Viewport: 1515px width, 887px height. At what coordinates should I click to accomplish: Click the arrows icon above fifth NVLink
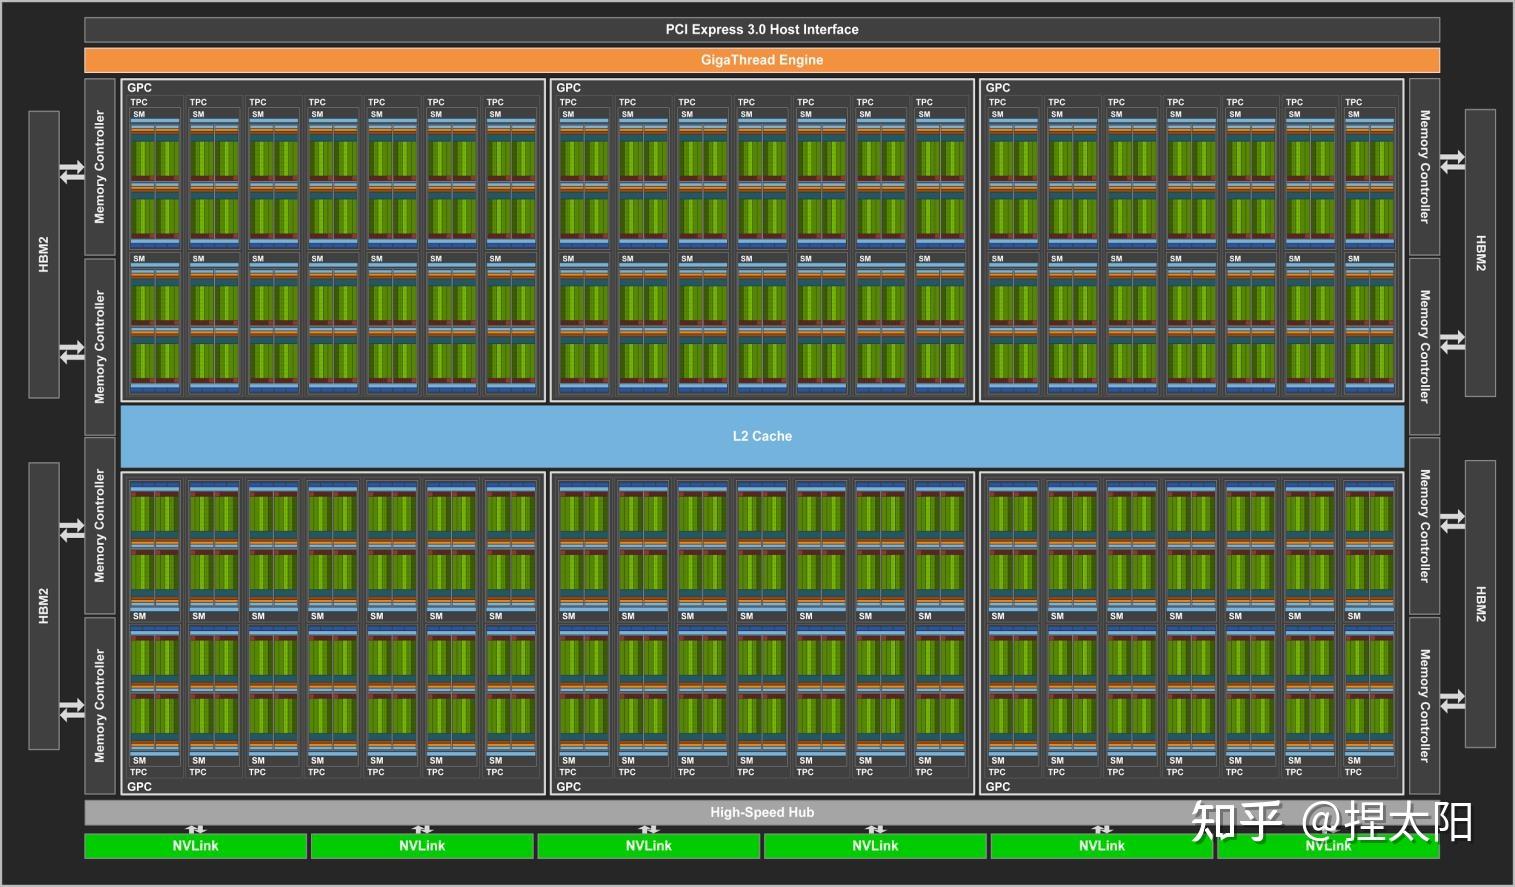[x=1102, y=829]
